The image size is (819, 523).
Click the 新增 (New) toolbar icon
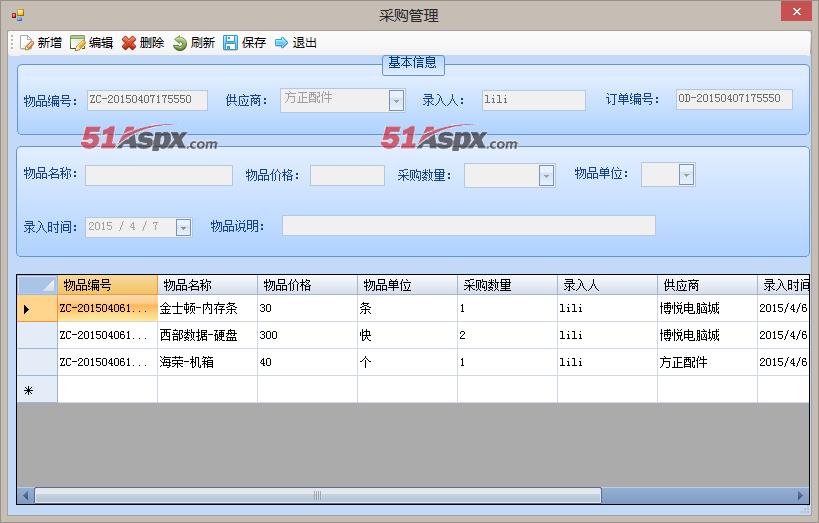coord(27,43)
